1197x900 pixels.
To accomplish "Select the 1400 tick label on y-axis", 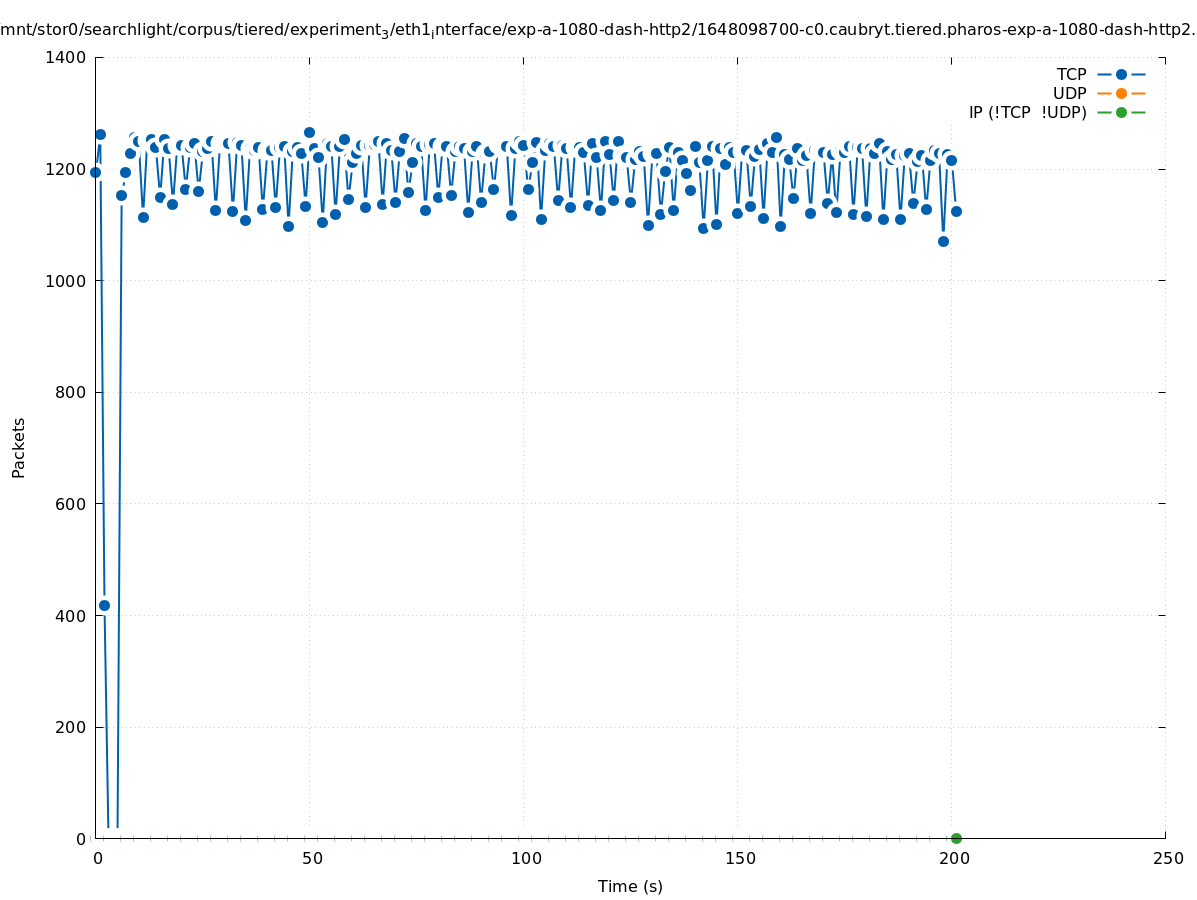I will [x=65, y=57].
